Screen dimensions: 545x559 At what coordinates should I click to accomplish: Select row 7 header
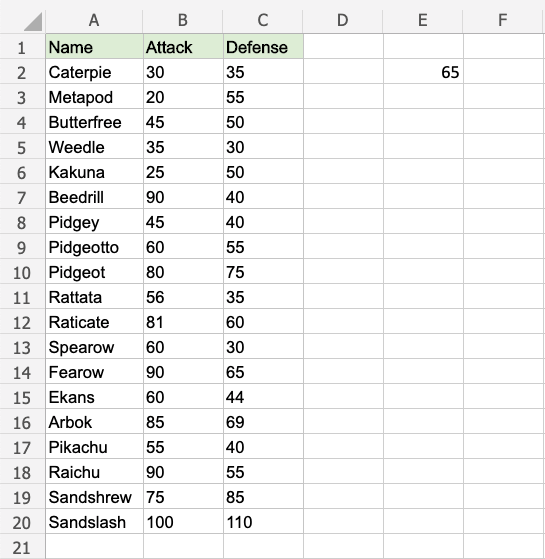point(22,198)
